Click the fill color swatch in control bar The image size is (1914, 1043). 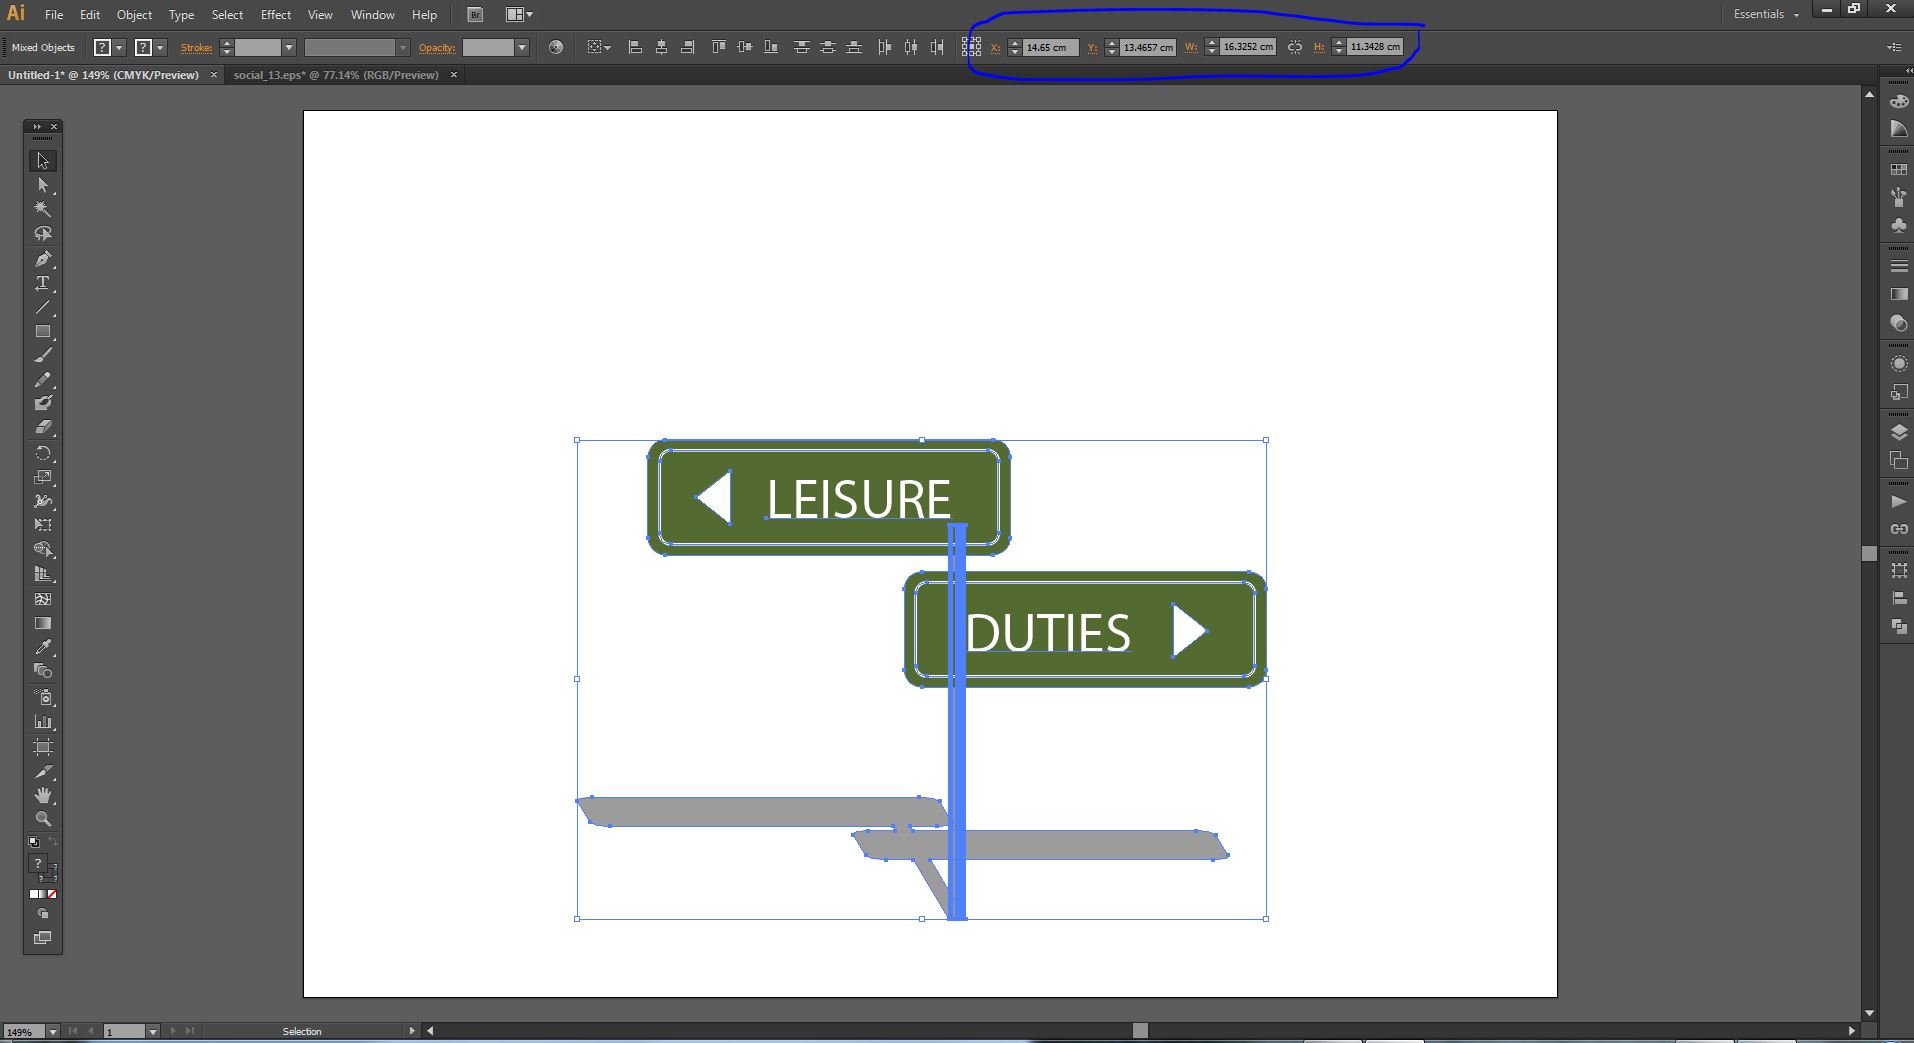click(x=102, y=47)
